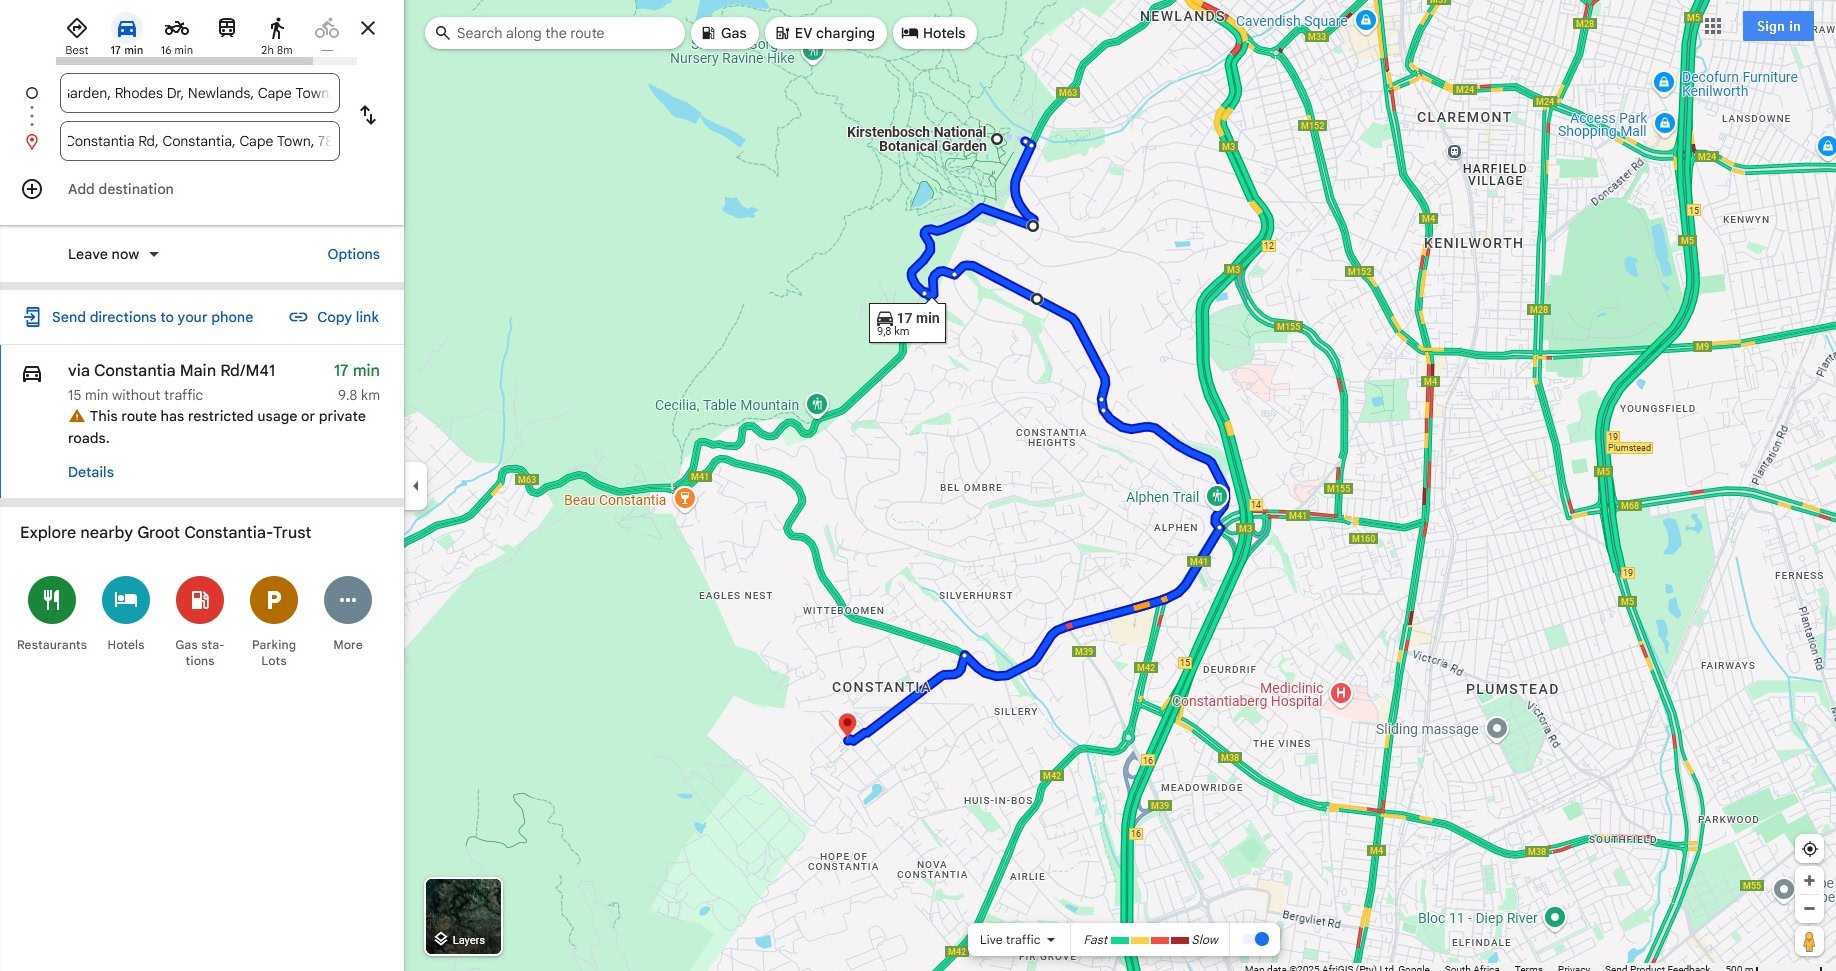Viewport: 1836px width, 971px height.
Task: Select the driving 17 min tab
Action: pyautogui.click(x=127, y=35)
